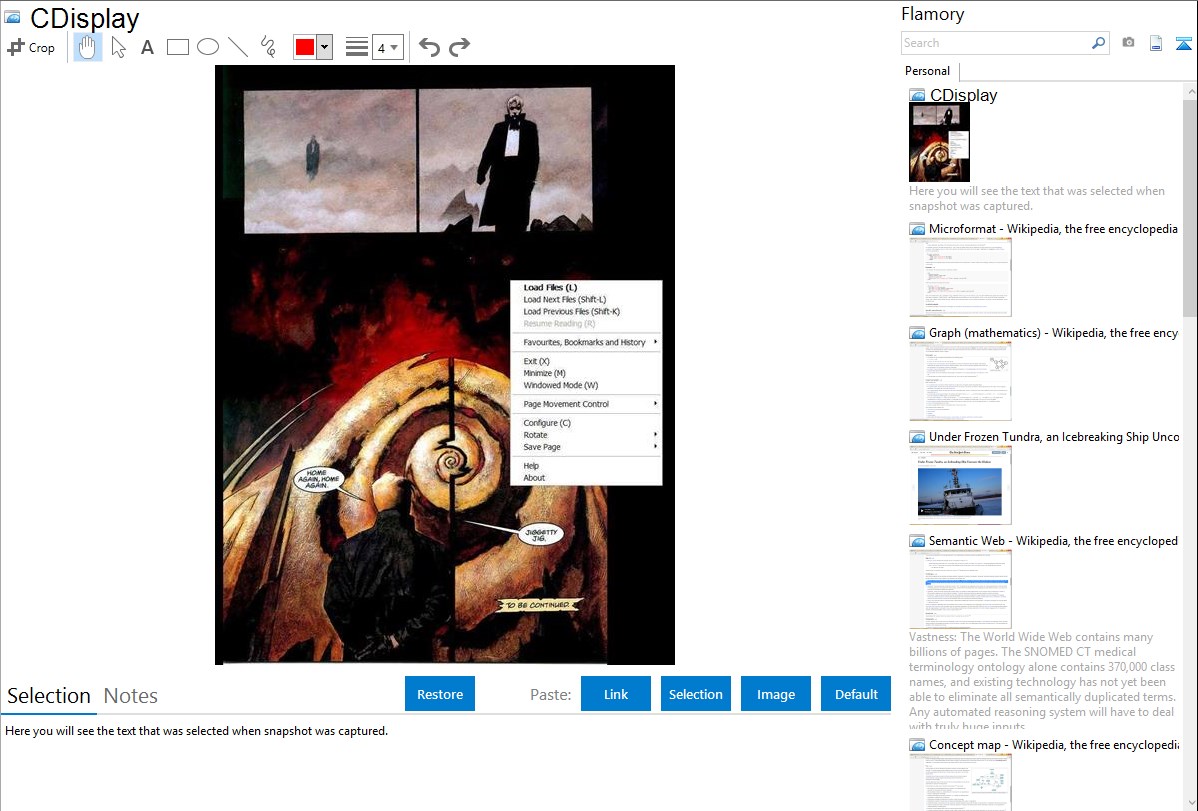Image resolution: width=1198 pixels, height=811 pixels.
Task: Select the Crop tool
Action: (x=31, y=47)
